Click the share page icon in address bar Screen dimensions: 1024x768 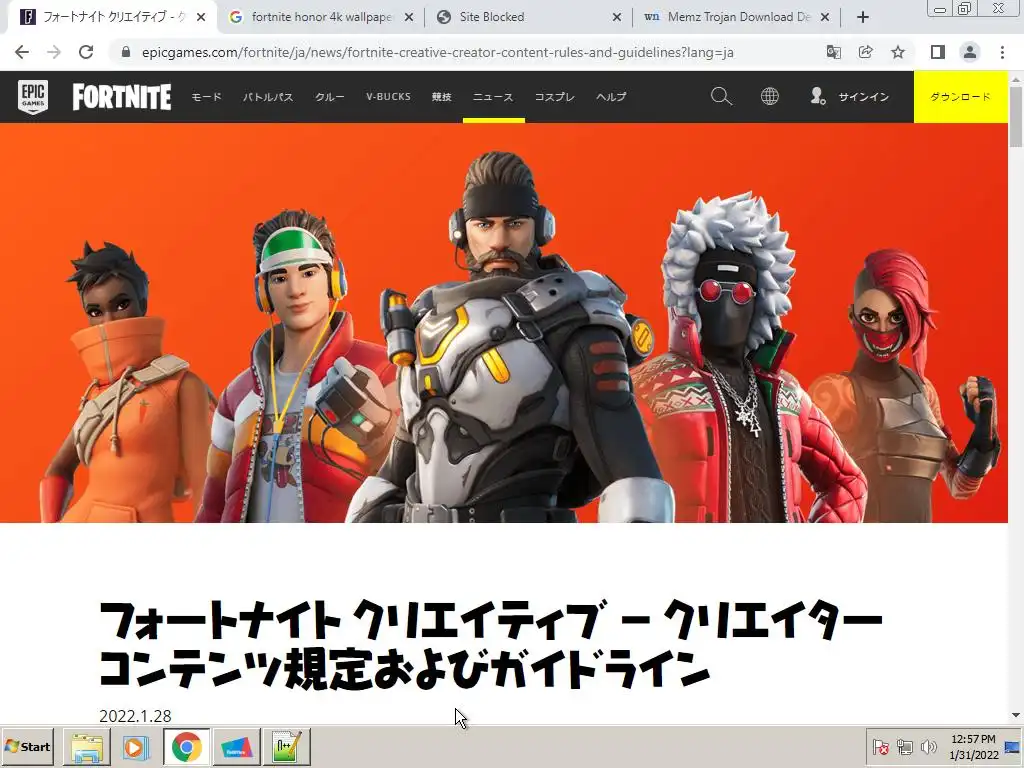[866, 52]
